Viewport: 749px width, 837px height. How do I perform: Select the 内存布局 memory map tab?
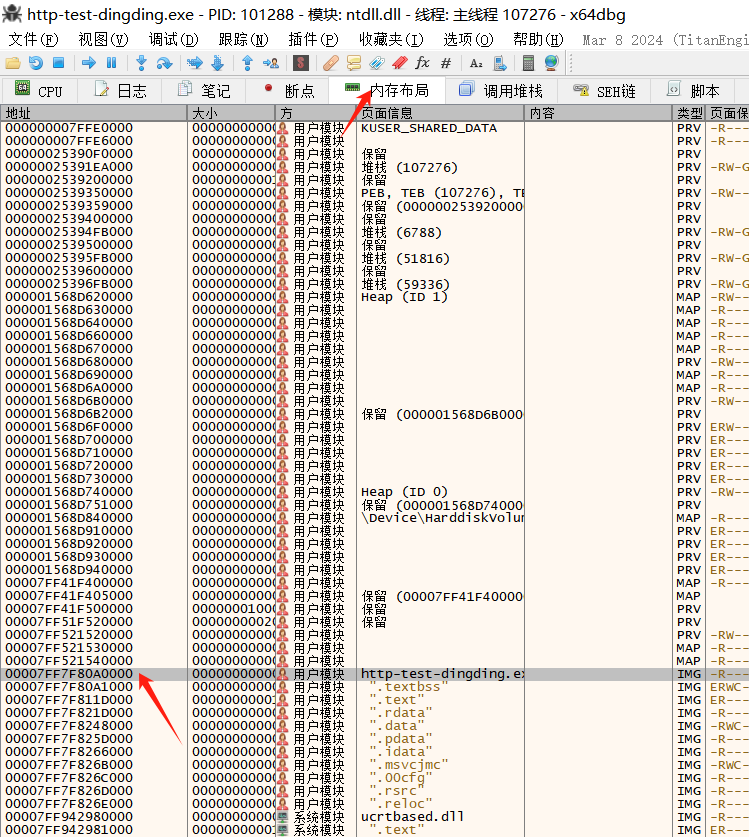tap(387, 90)
